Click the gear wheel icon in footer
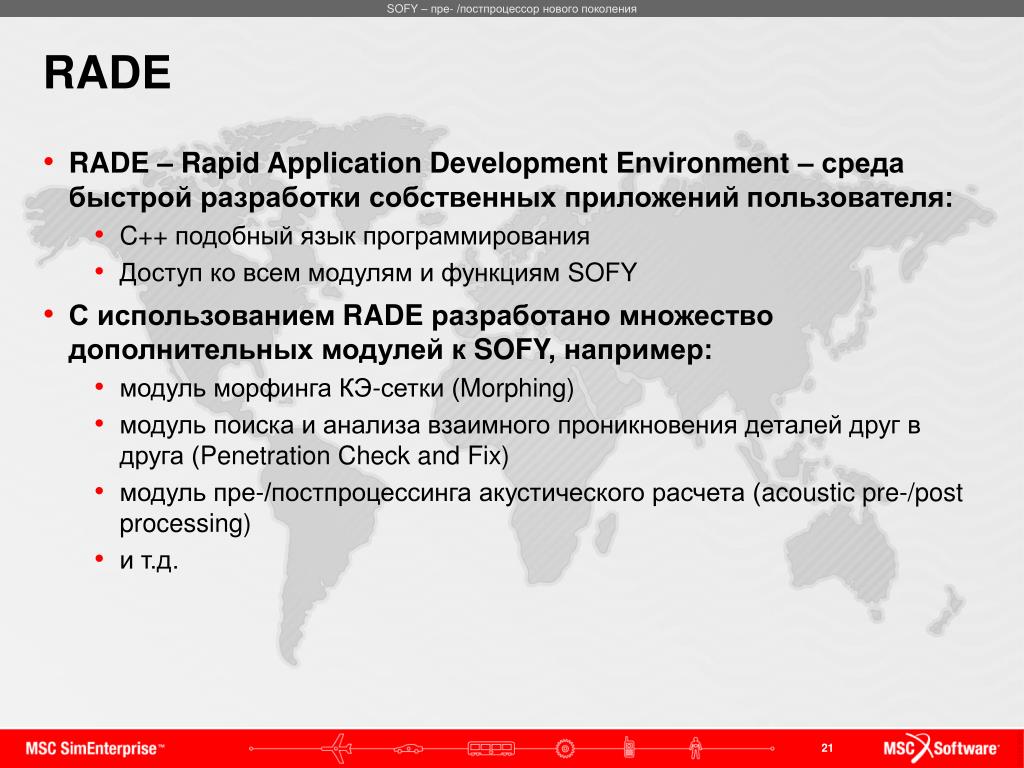1024x768 pixels. (565, 748)
